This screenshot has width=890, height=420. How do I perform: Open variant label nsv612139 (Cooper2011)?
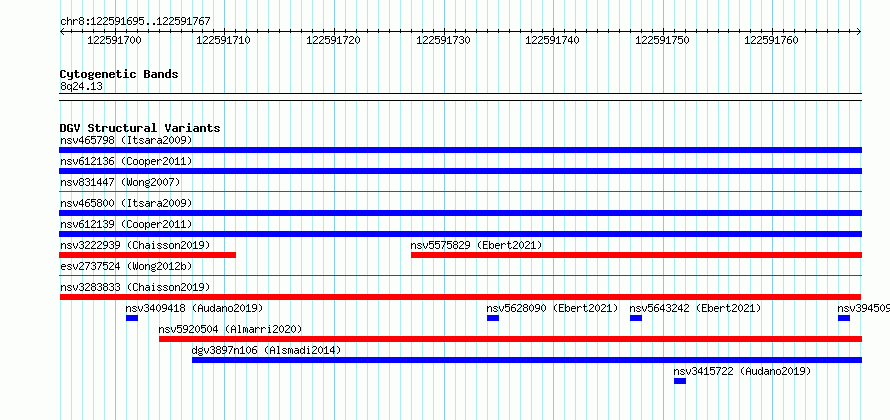[126, 224]
